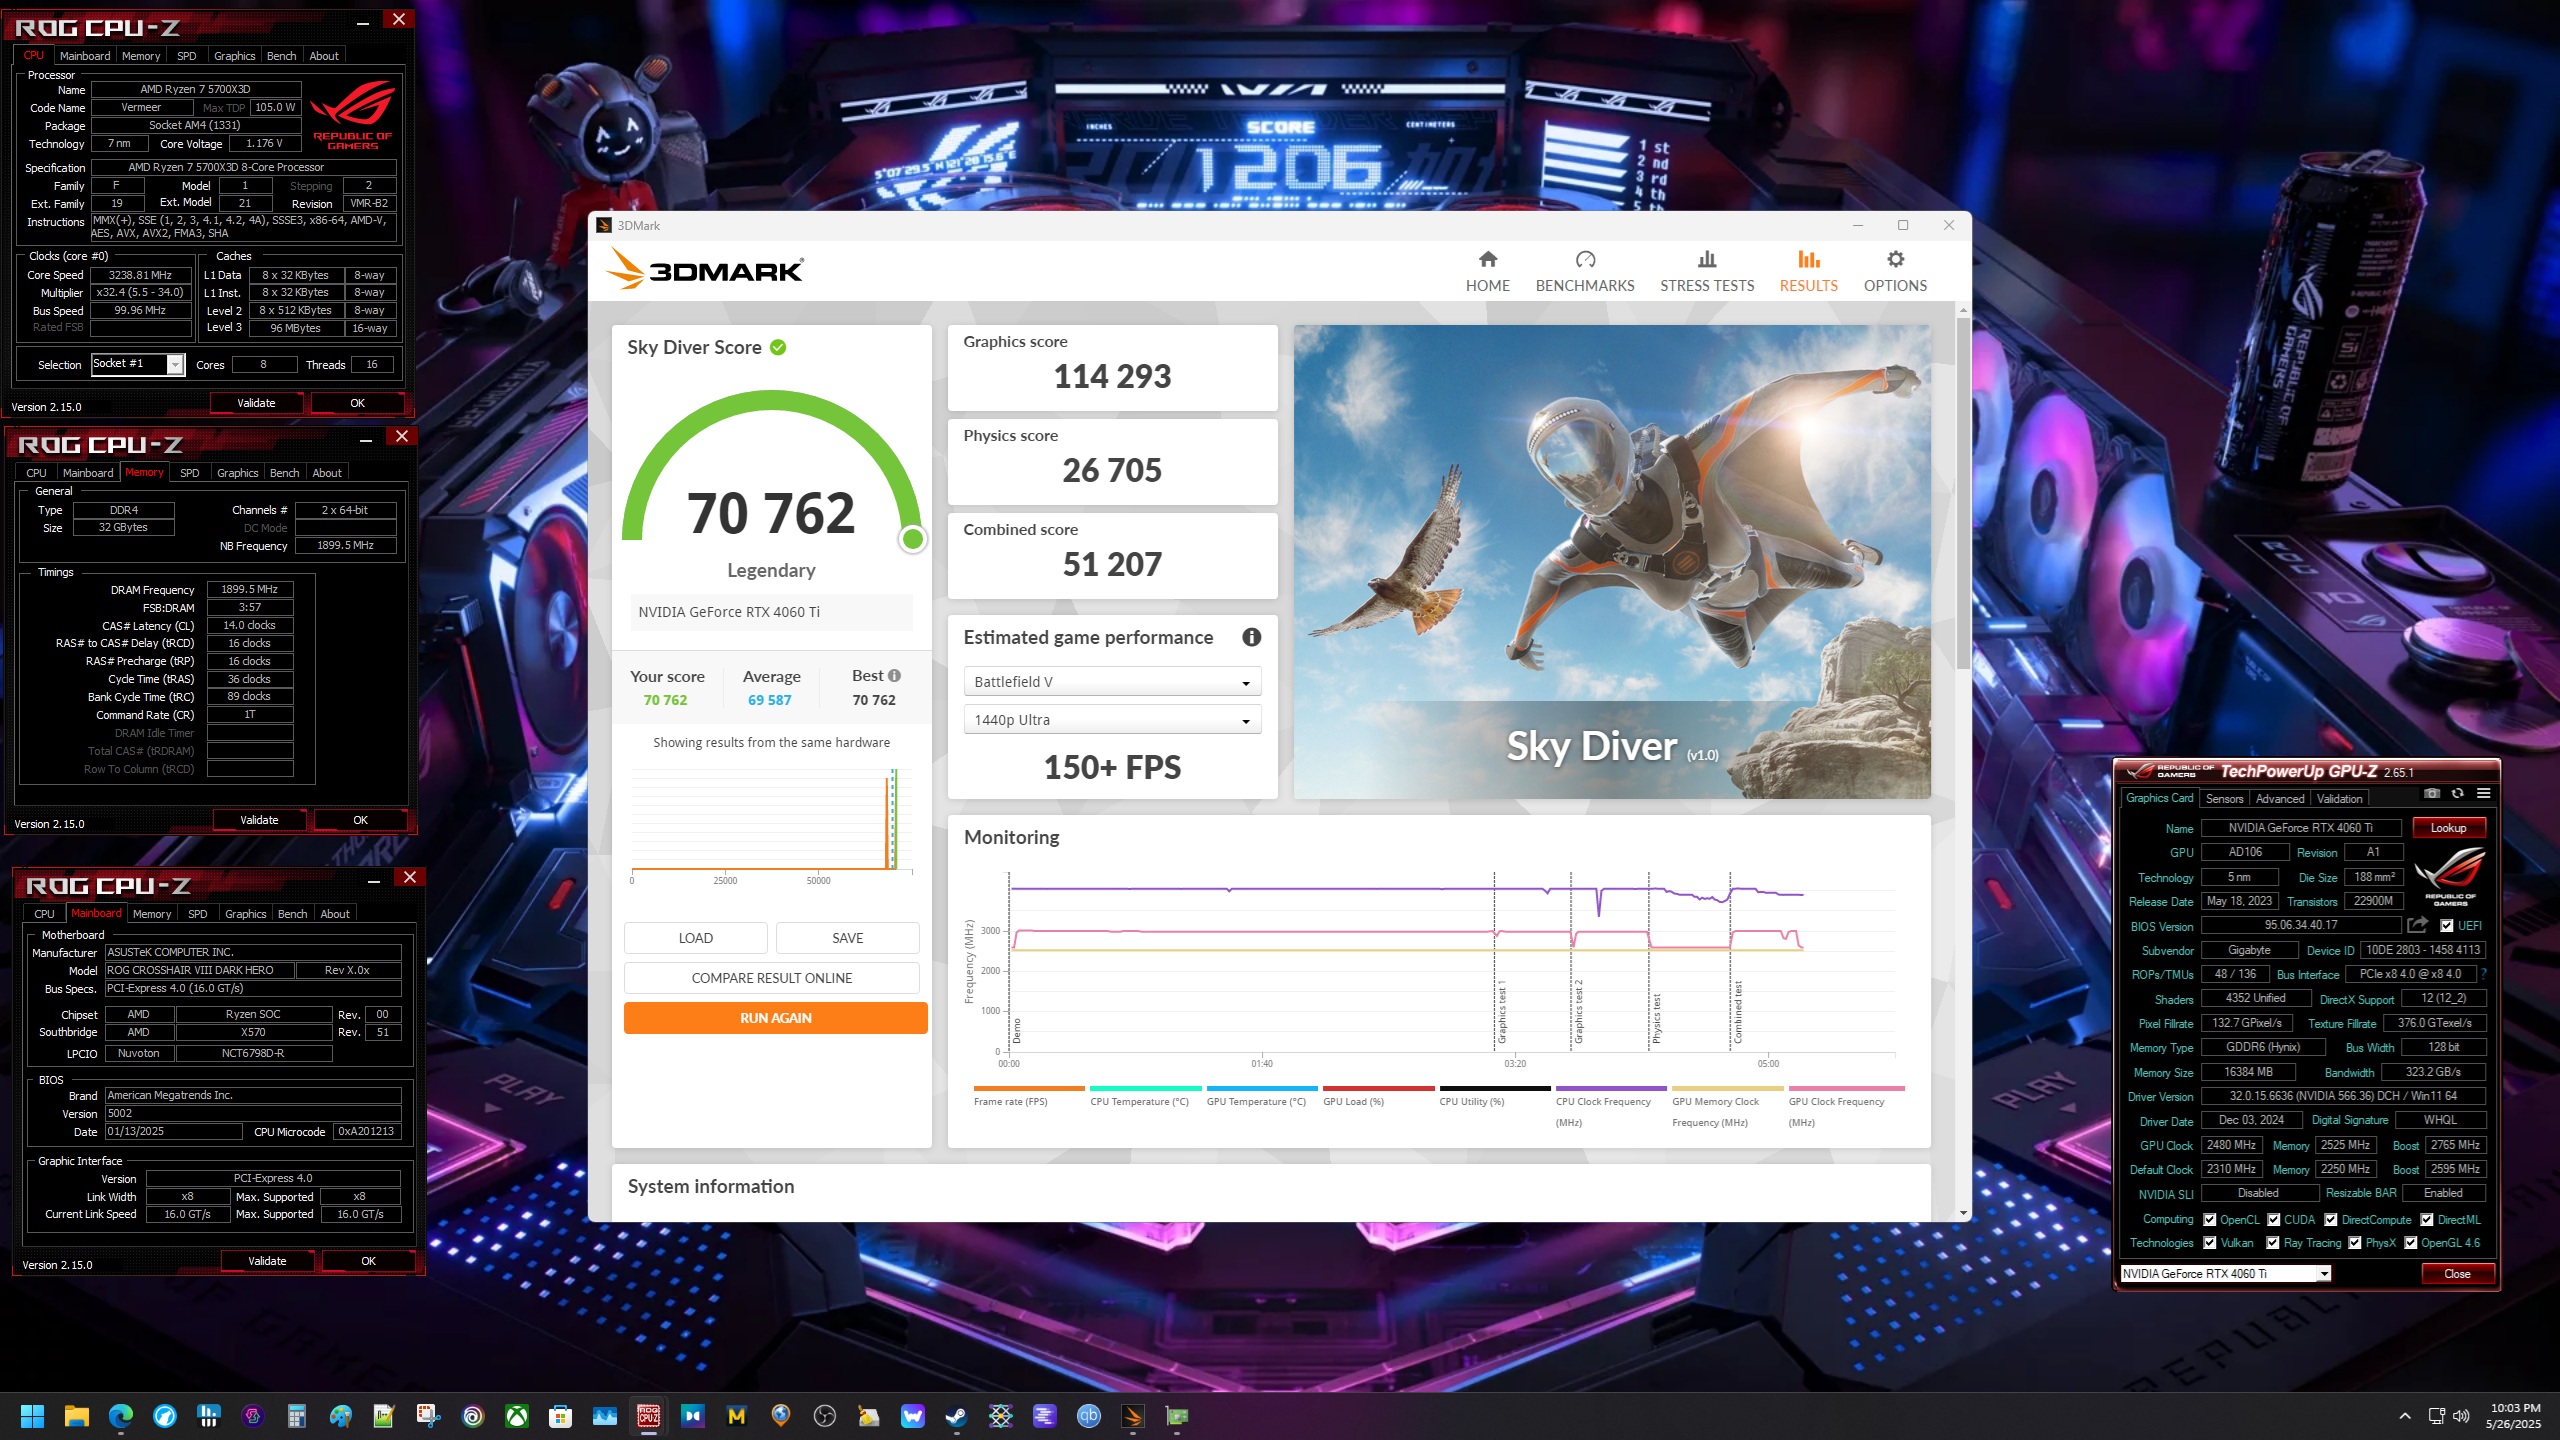Toggle the OpenGL 4.6 checkbox in GPU-Z
The height and width of the screenshot is (1440, 2560).
2411,1243
